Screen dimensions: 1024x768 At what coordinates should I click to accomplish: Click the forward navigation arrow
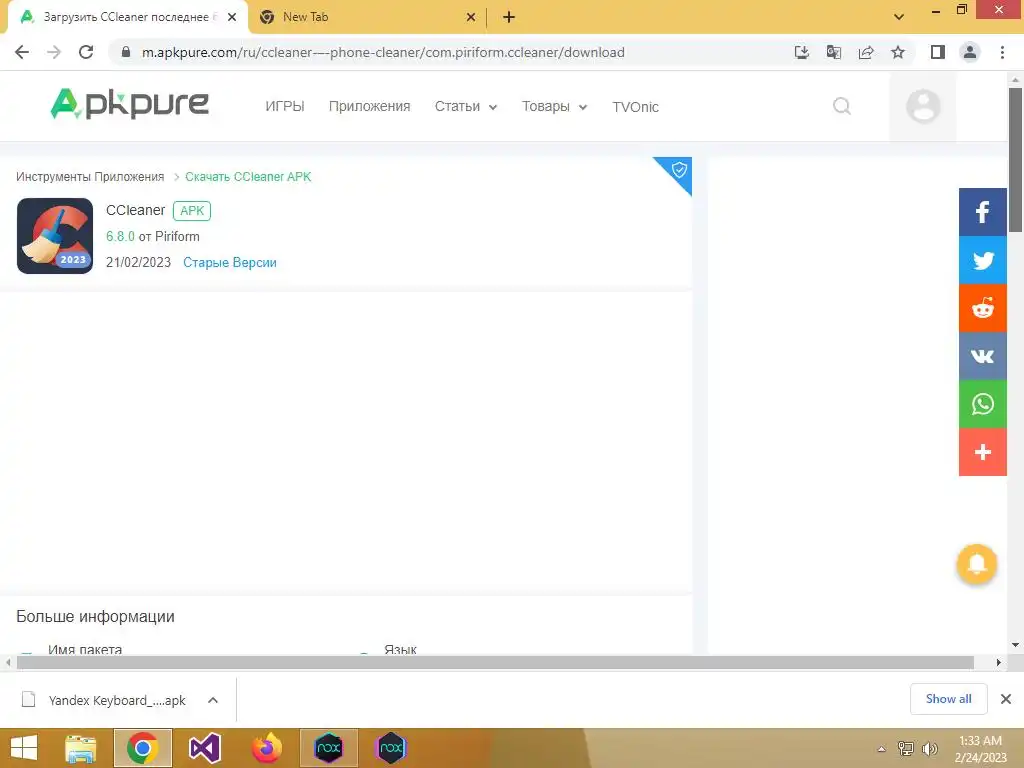[54, 52]
